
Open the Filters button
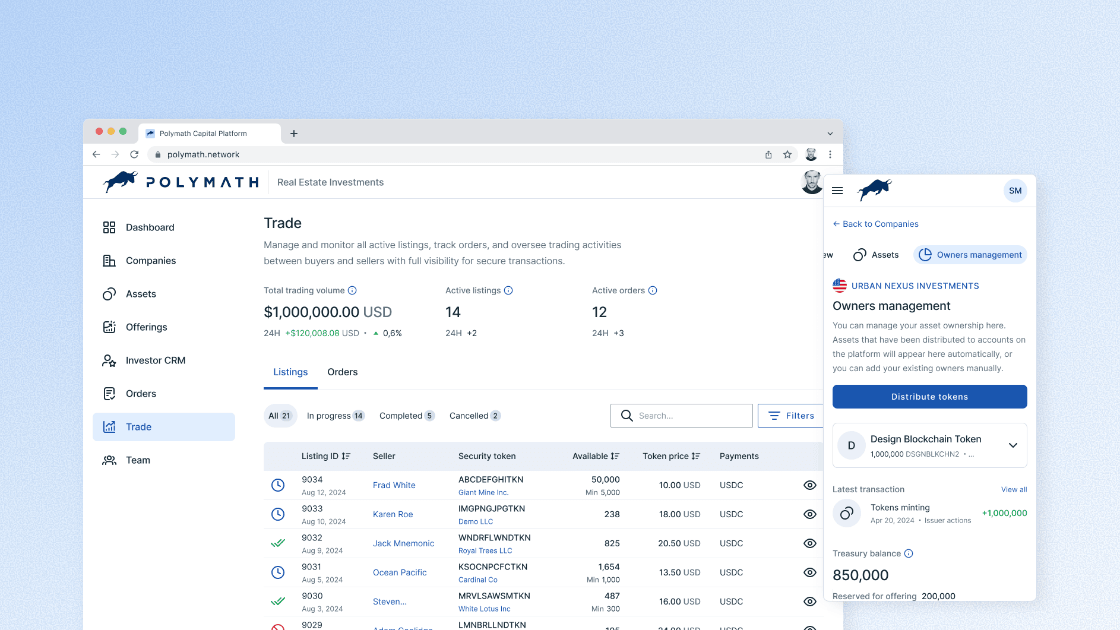point(791,416)
